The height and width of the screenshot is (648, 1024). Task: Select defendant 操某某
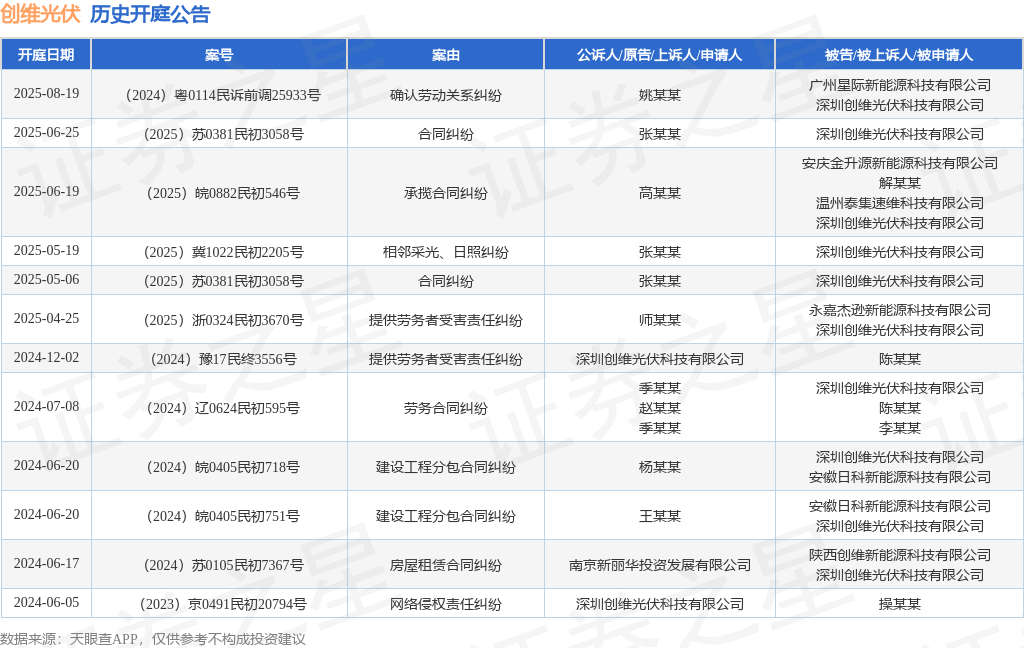[x=899, y=605]
